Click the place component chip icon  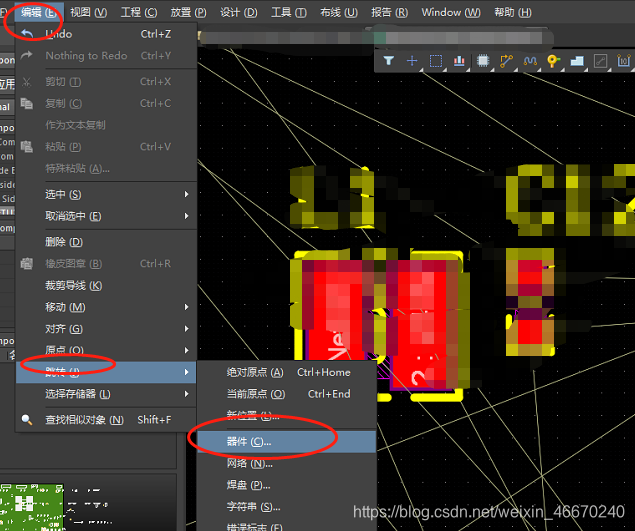(x=483, y=61)
